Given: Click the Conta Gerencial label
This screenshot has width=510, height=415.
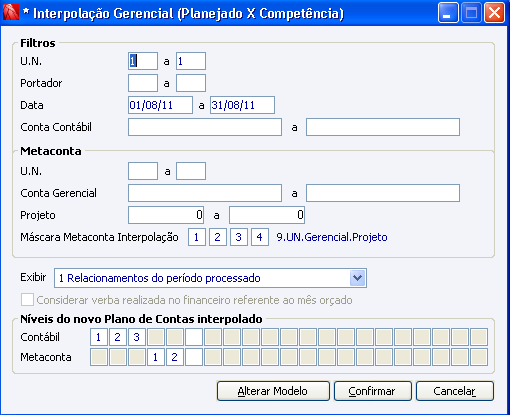Looking at the screenshot, I should tap(58, 193).
